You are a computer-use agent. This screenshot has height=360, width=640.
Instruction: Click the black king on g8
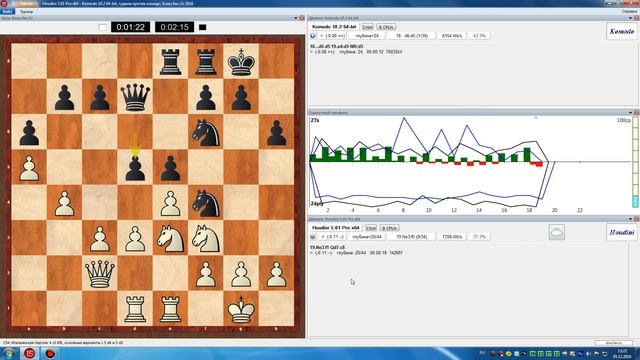coord(241,62)
